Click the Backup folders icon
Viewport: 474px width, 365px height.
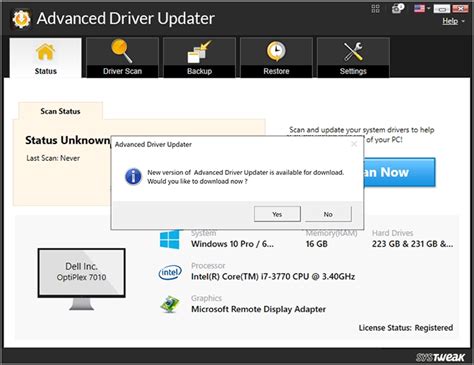pyautogui.click(x=199, y=52)
